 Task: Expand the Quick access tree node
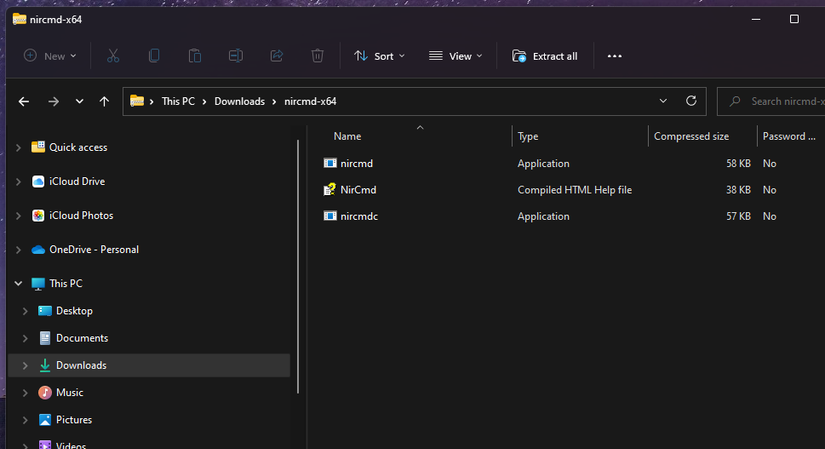click(x=18, y=148)
